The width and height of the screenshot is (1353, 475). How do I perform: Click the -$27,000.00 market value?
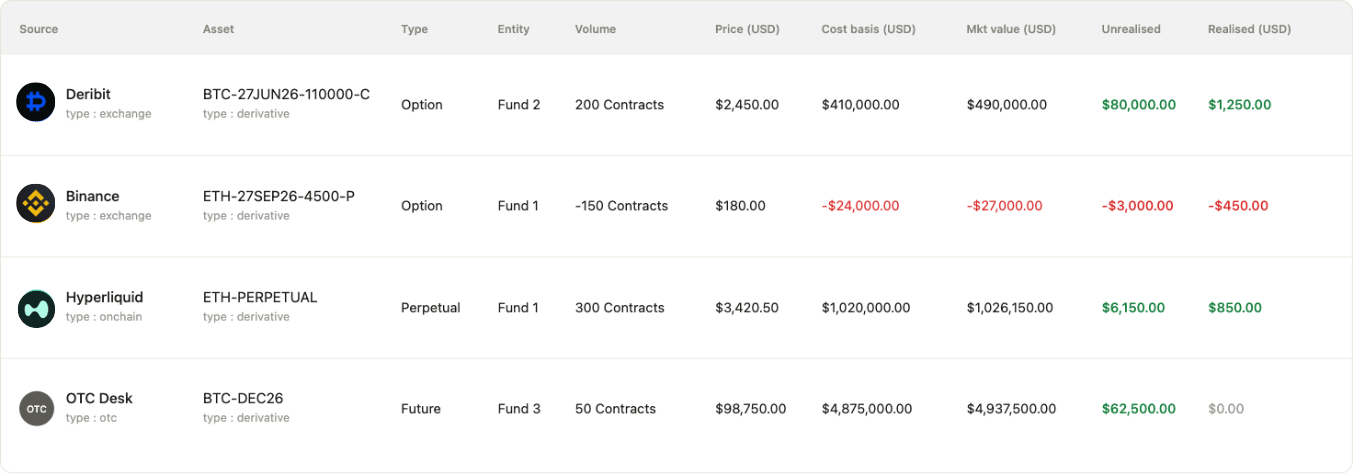click(1005, 205)
